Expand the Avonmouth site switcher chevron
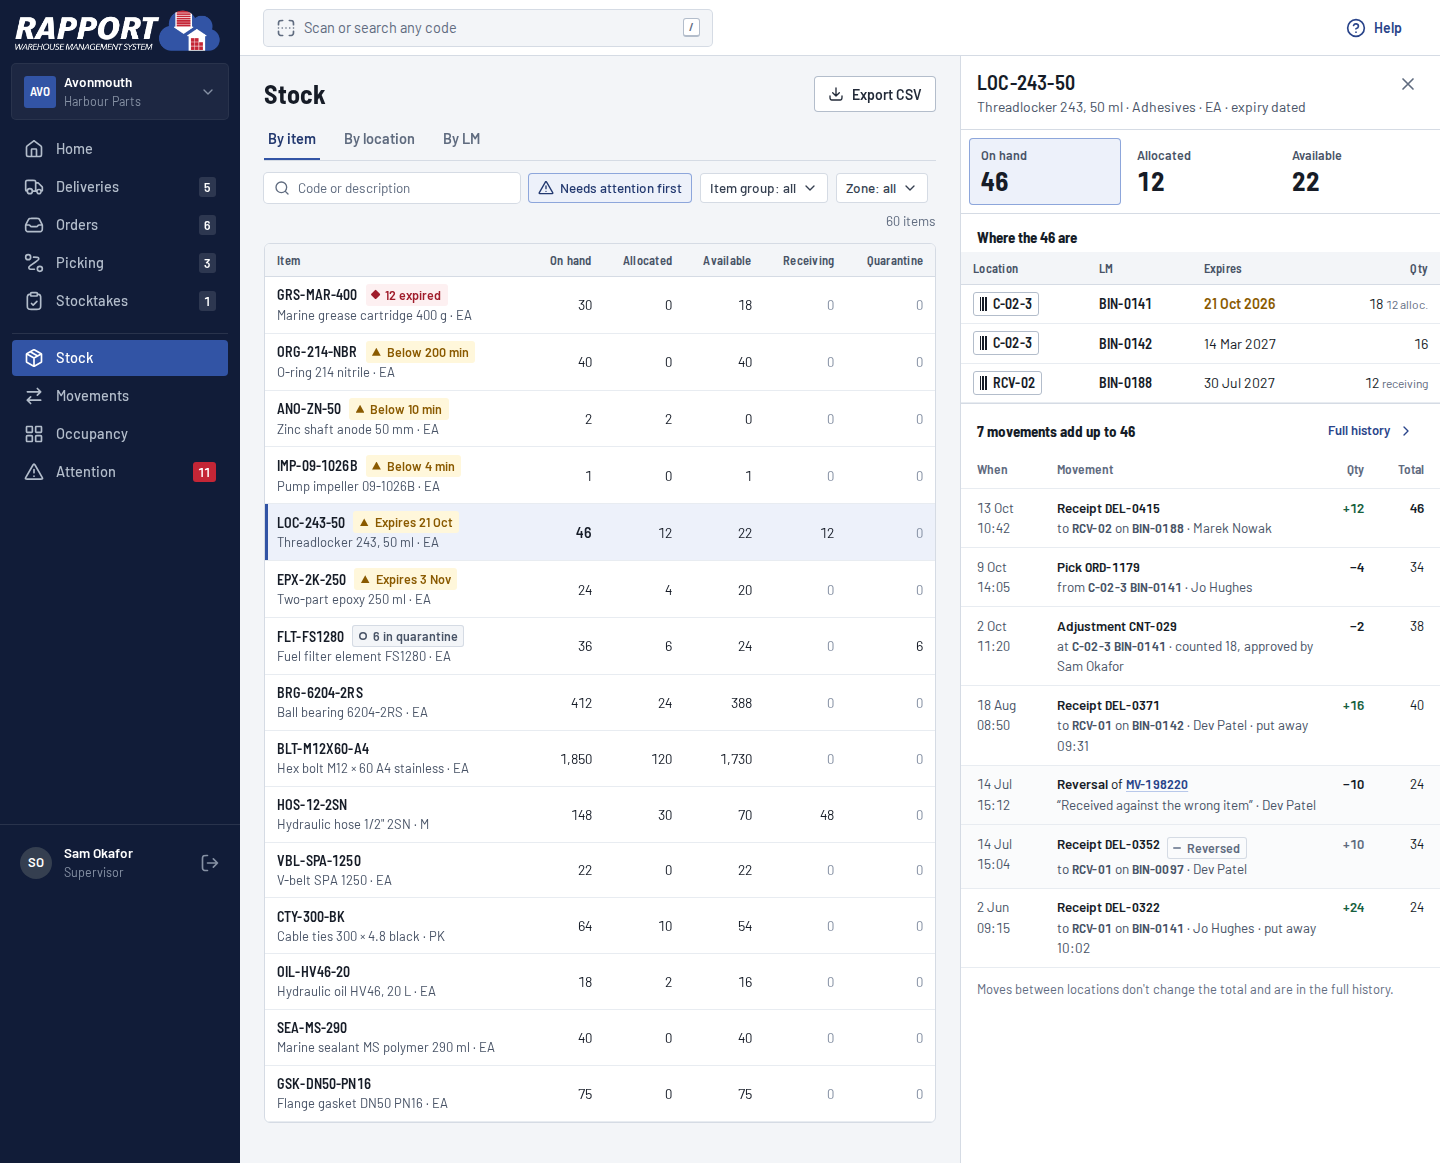Image resolution: width=1440 pixels, height=1163 pixels. [208, 92]
